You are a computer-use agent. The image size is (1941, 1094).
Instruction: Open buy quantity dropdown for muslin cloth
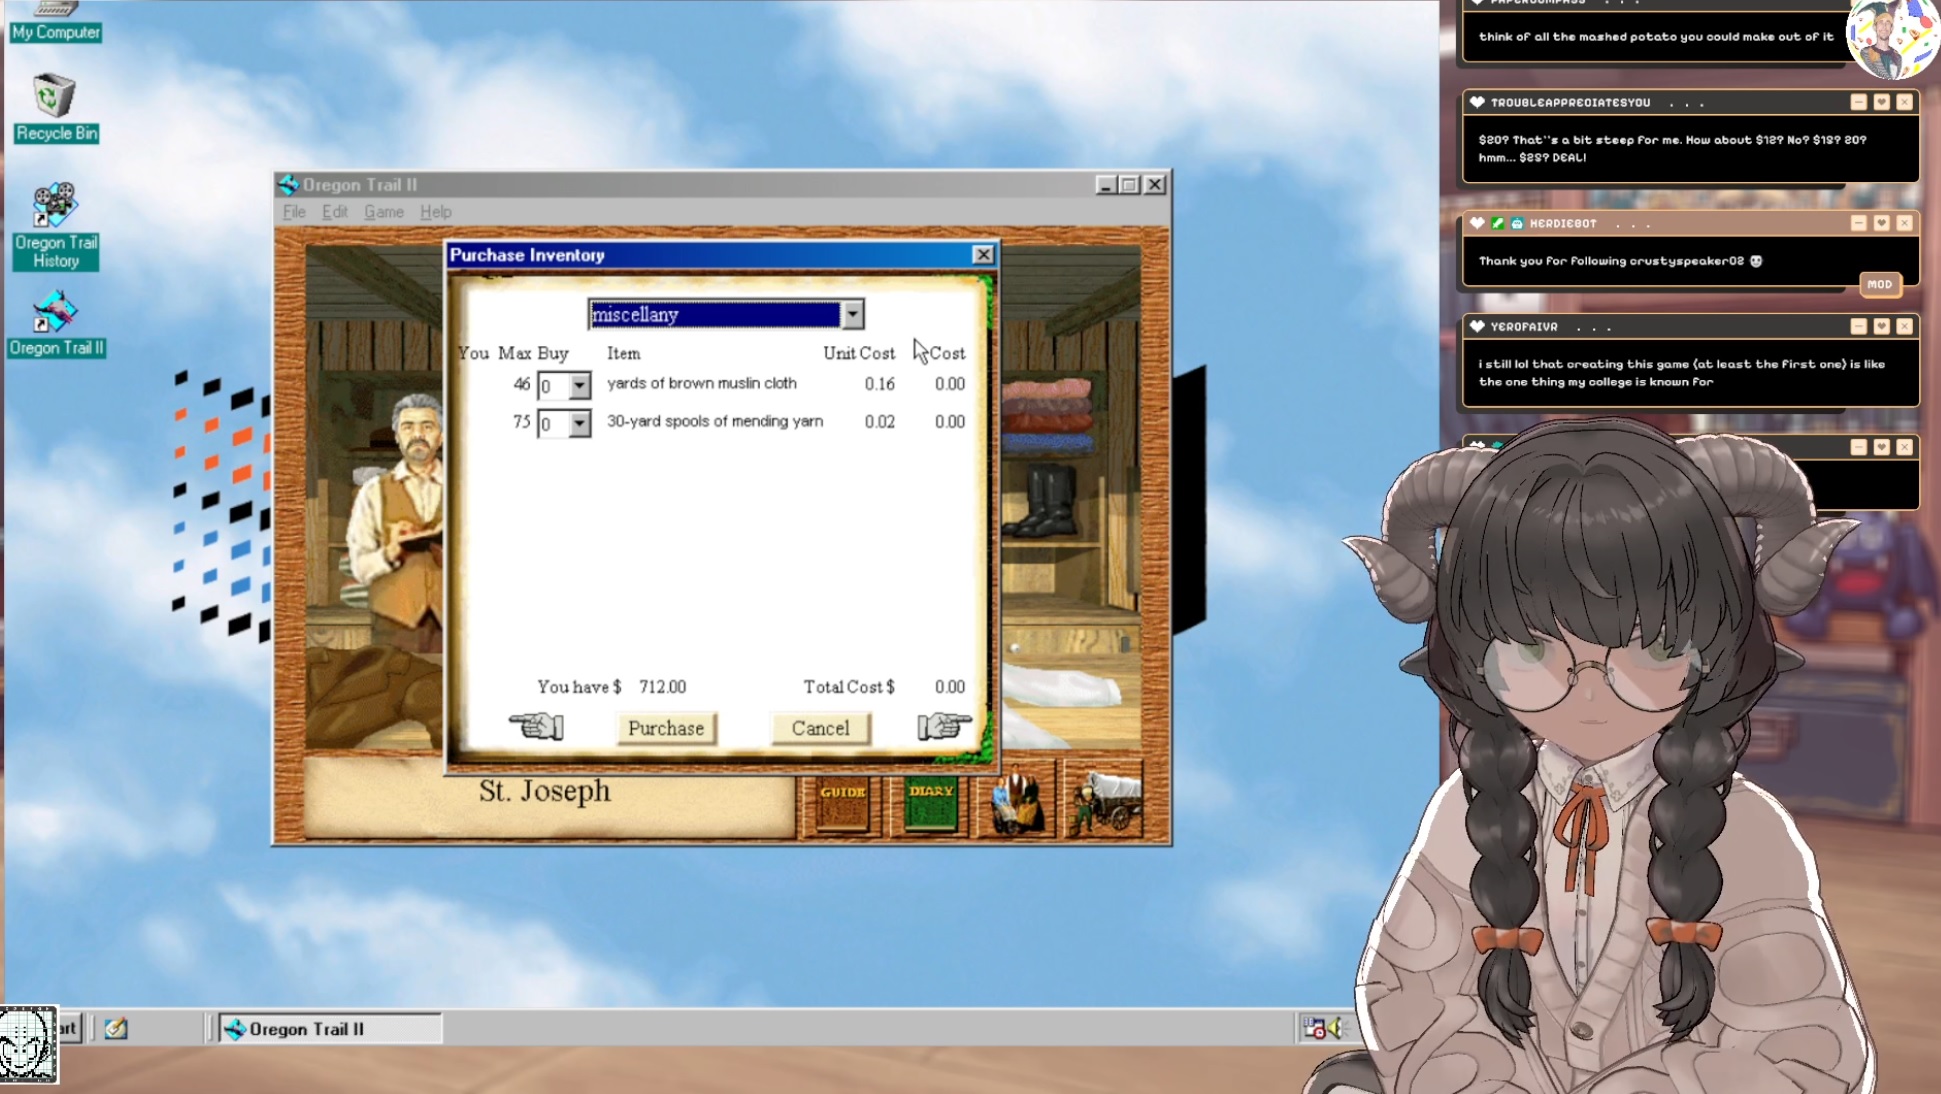coord(579,386)
